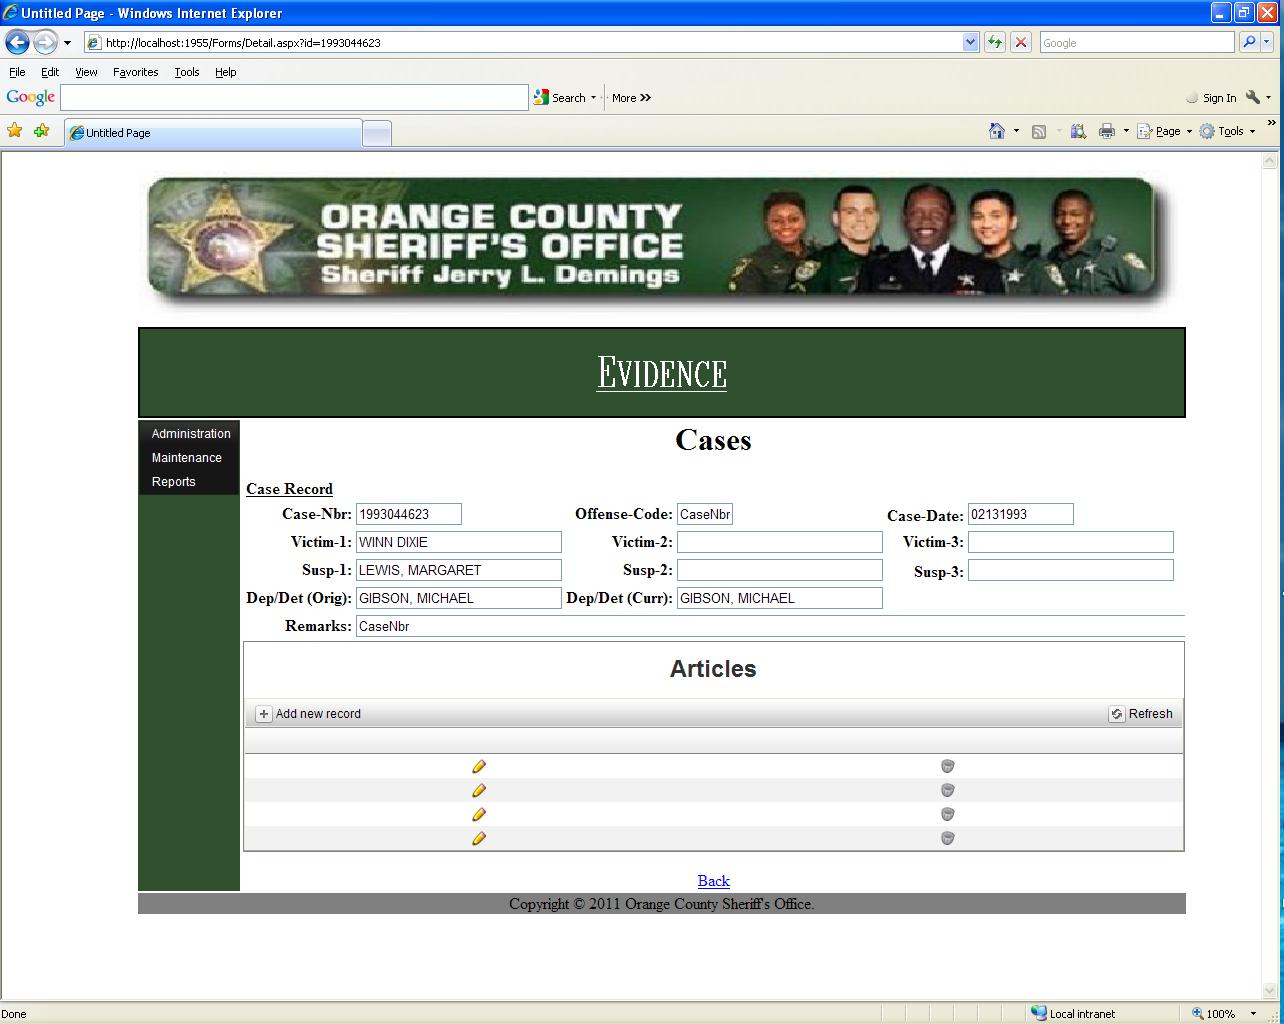Open the command bar Tools dropdown
Screen dimensions: 1284x1024
click(x=1228, y=131)
